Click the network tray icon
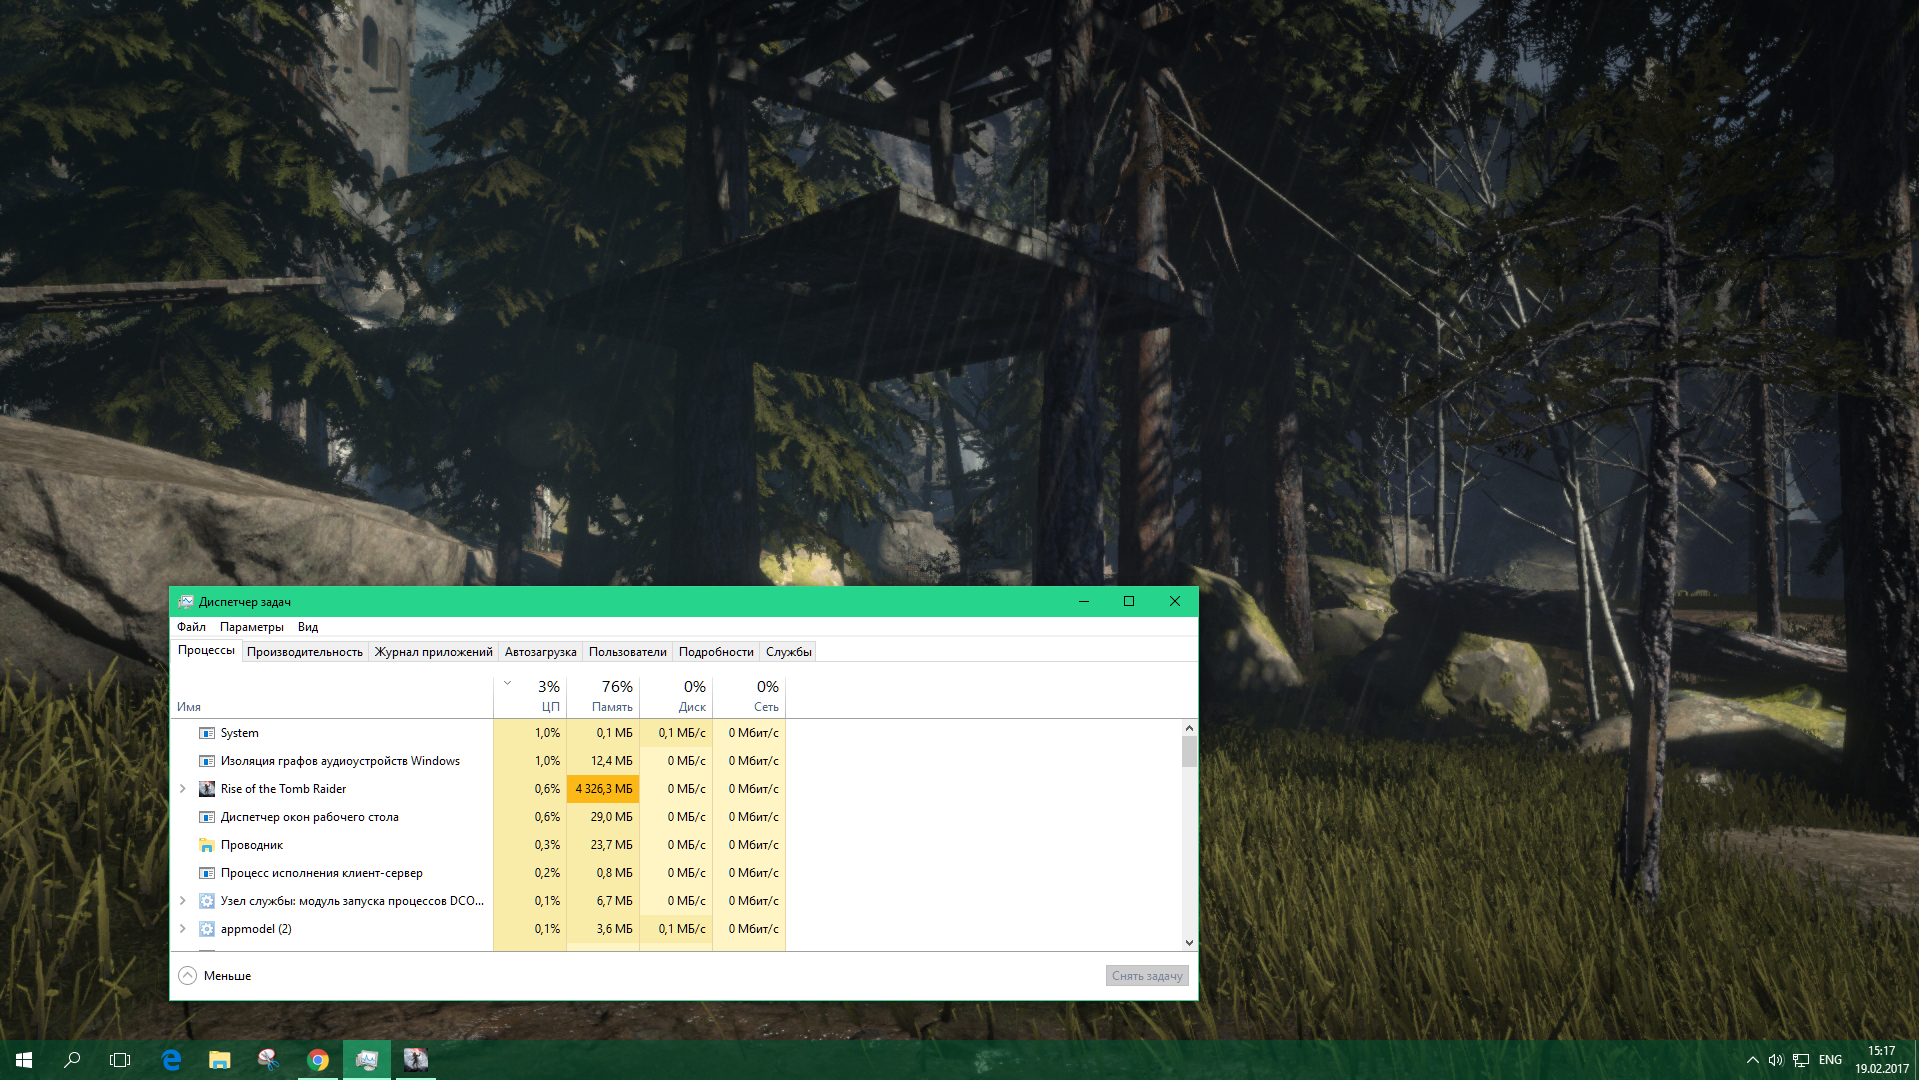 (x=1801, y=1060)
